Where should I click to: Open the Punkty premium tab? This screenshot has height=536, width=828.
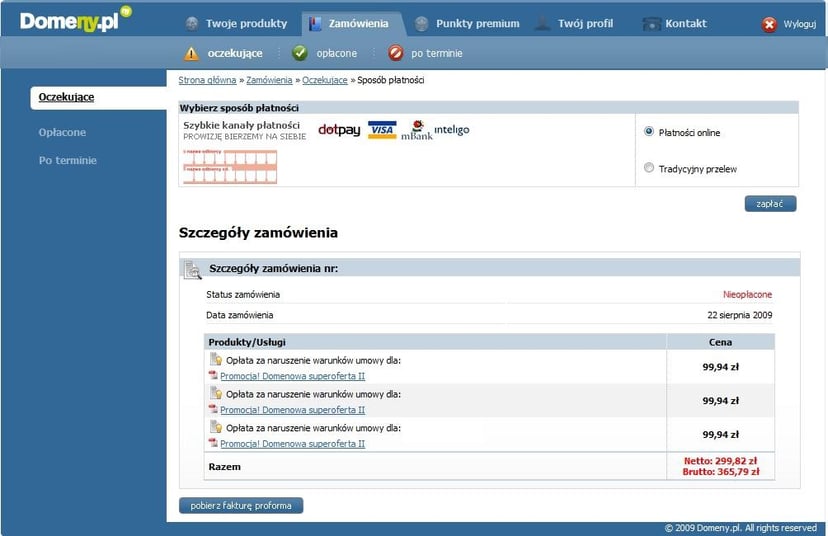[x=467, y=23]
